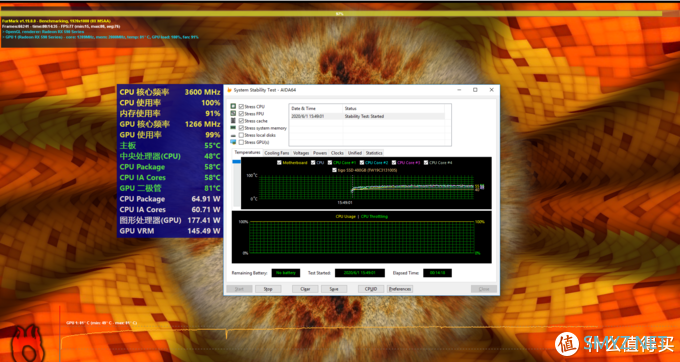The image size is (680, 362).
Task: Click the Stress GPU monitor icon
Action: pos(233,142)
